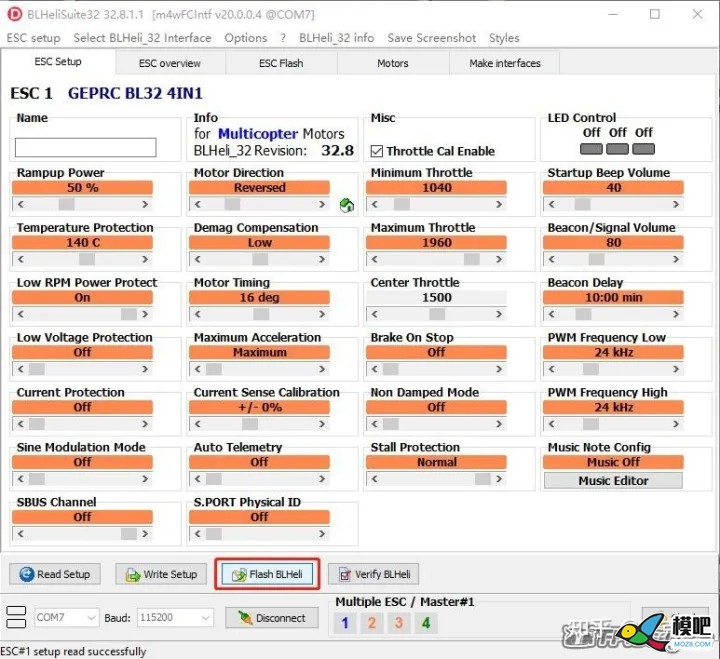The image size is (720, 659).
Task: Open the Options menu
Action: click(246, 38)
